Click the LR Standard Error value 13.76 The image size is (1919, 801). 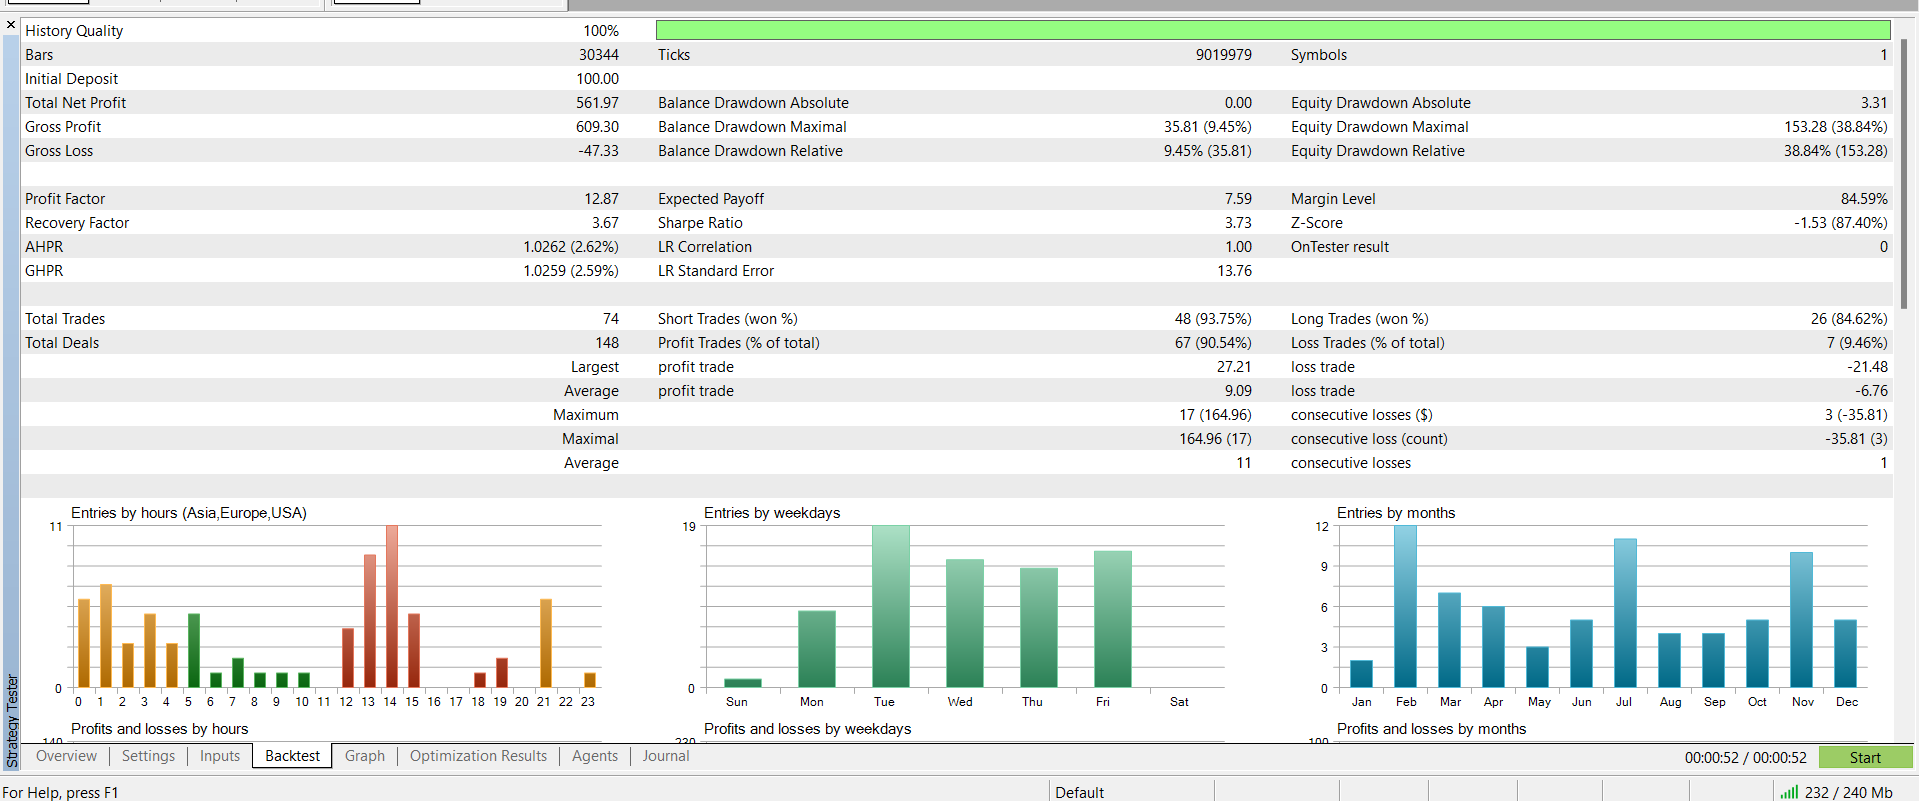(x=1234, y=271)
